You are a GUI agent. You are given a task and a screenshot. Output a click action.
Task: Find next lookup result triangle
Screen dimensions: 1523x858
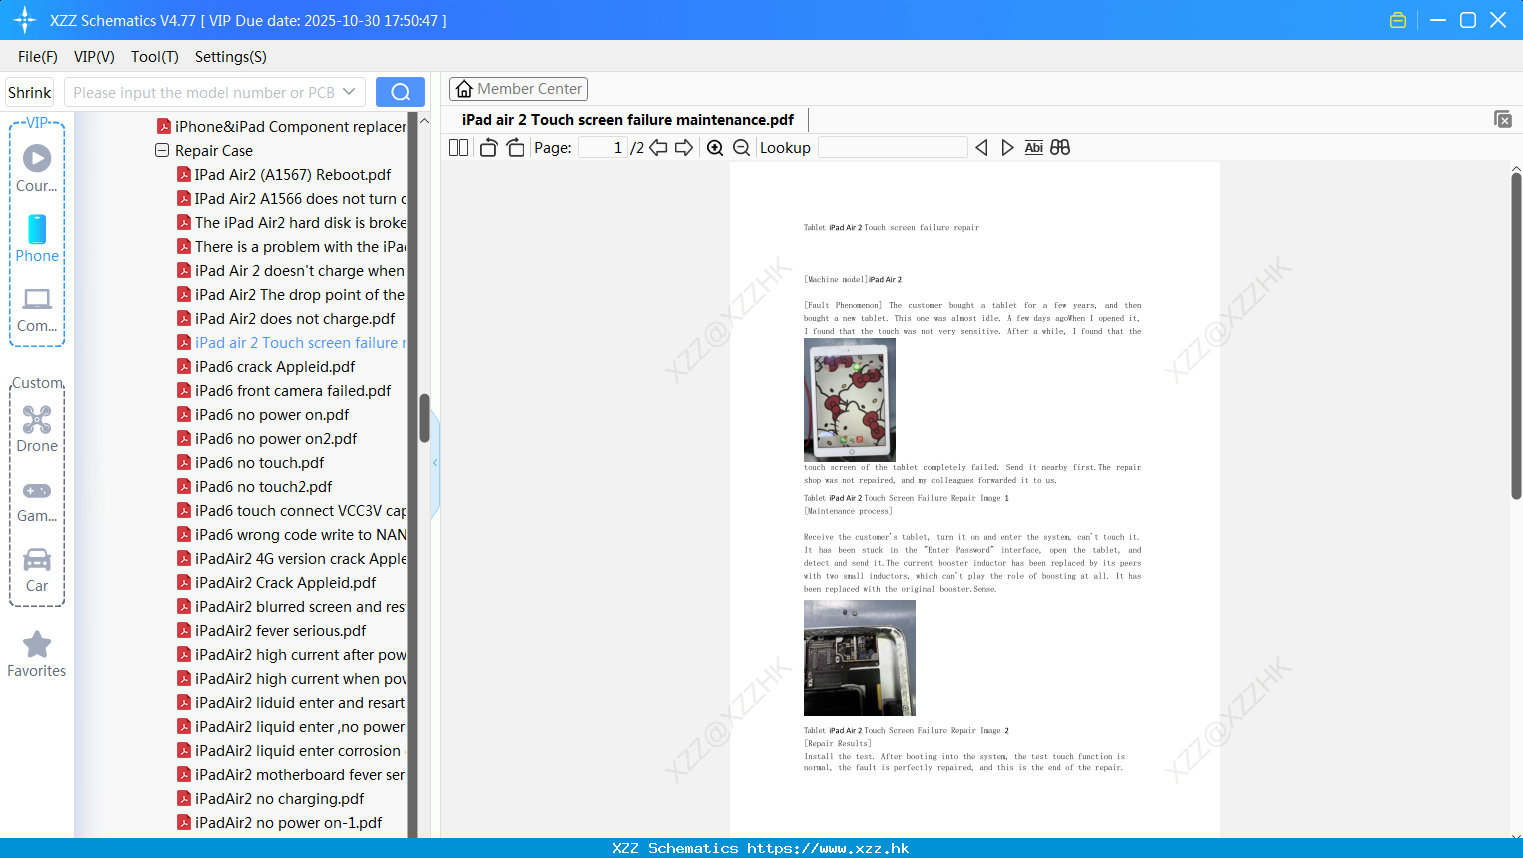(1007, 148)
